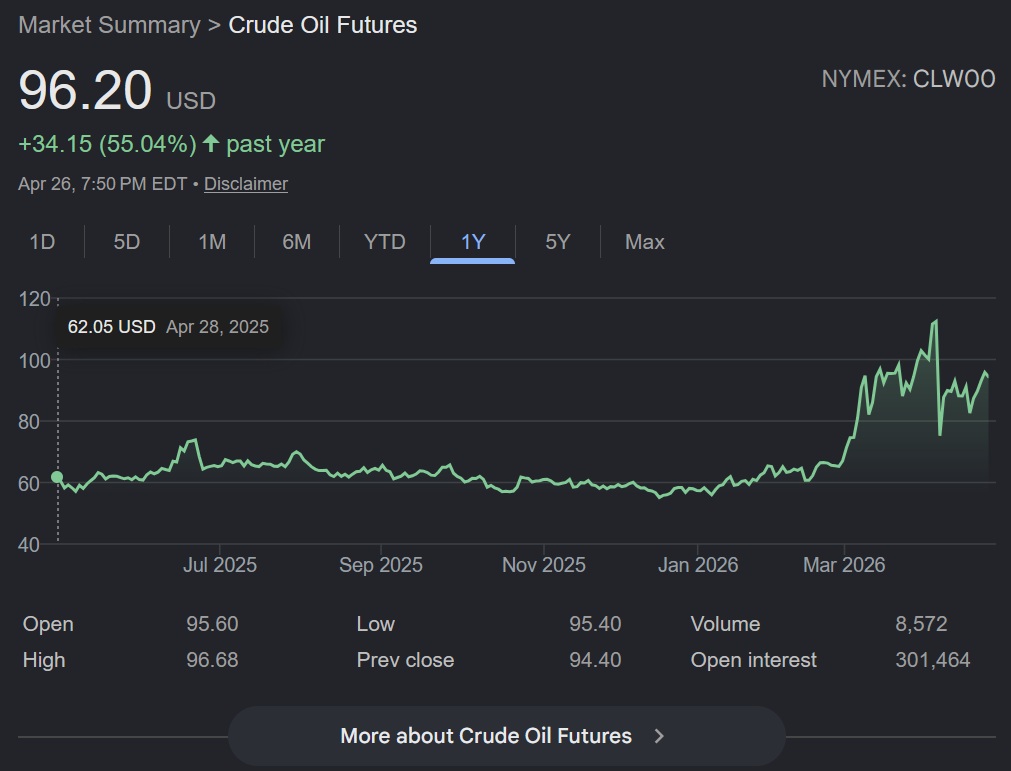Switch to the 6M range tab
Screen dimensions: 1011x771
pos(297,242)
